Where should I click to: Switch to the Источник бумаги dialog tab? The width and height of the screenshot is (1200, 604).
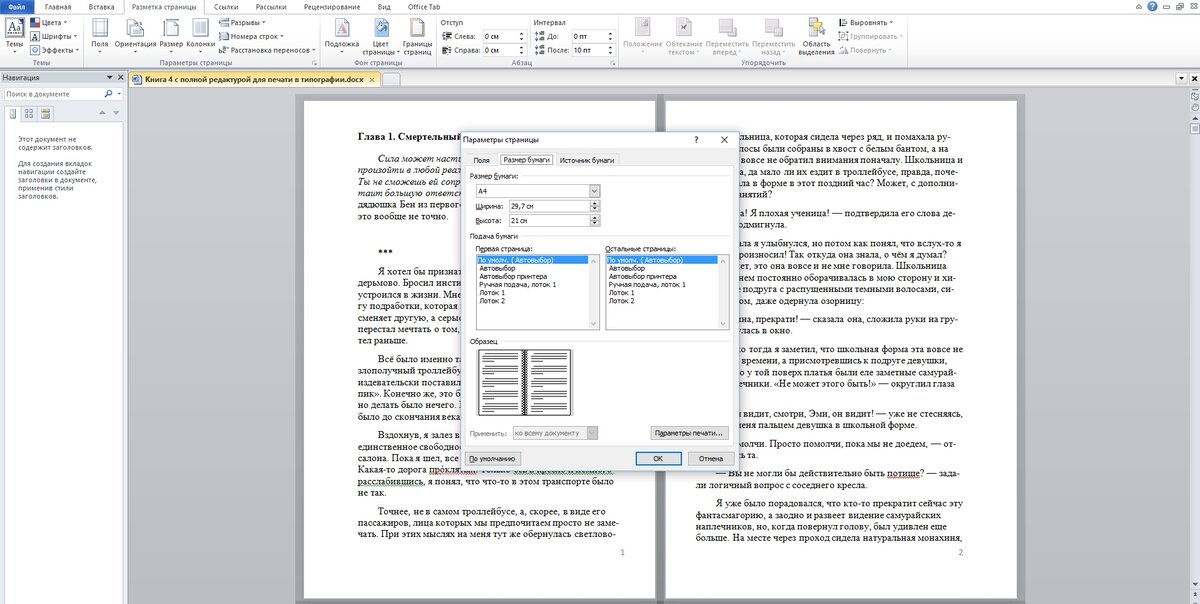587,160
